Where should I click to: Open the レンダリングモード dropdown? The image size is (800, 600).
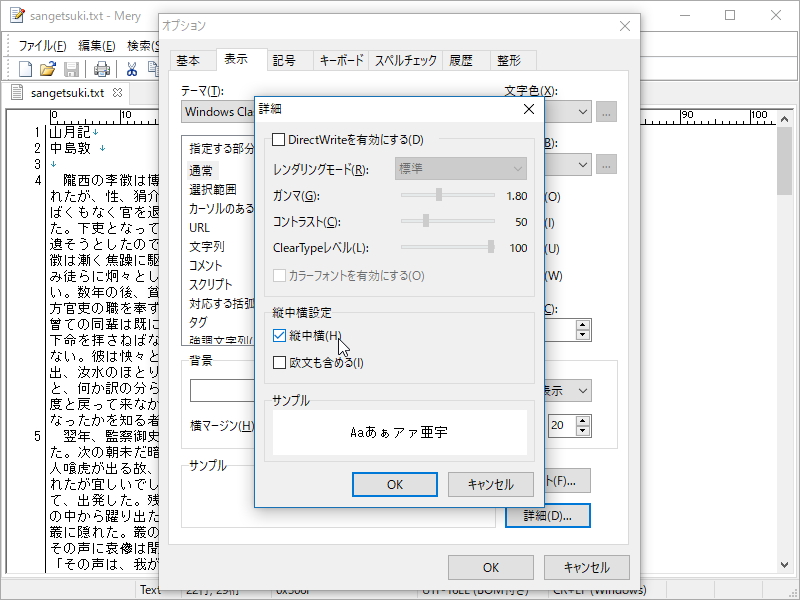tap(460, 169)
